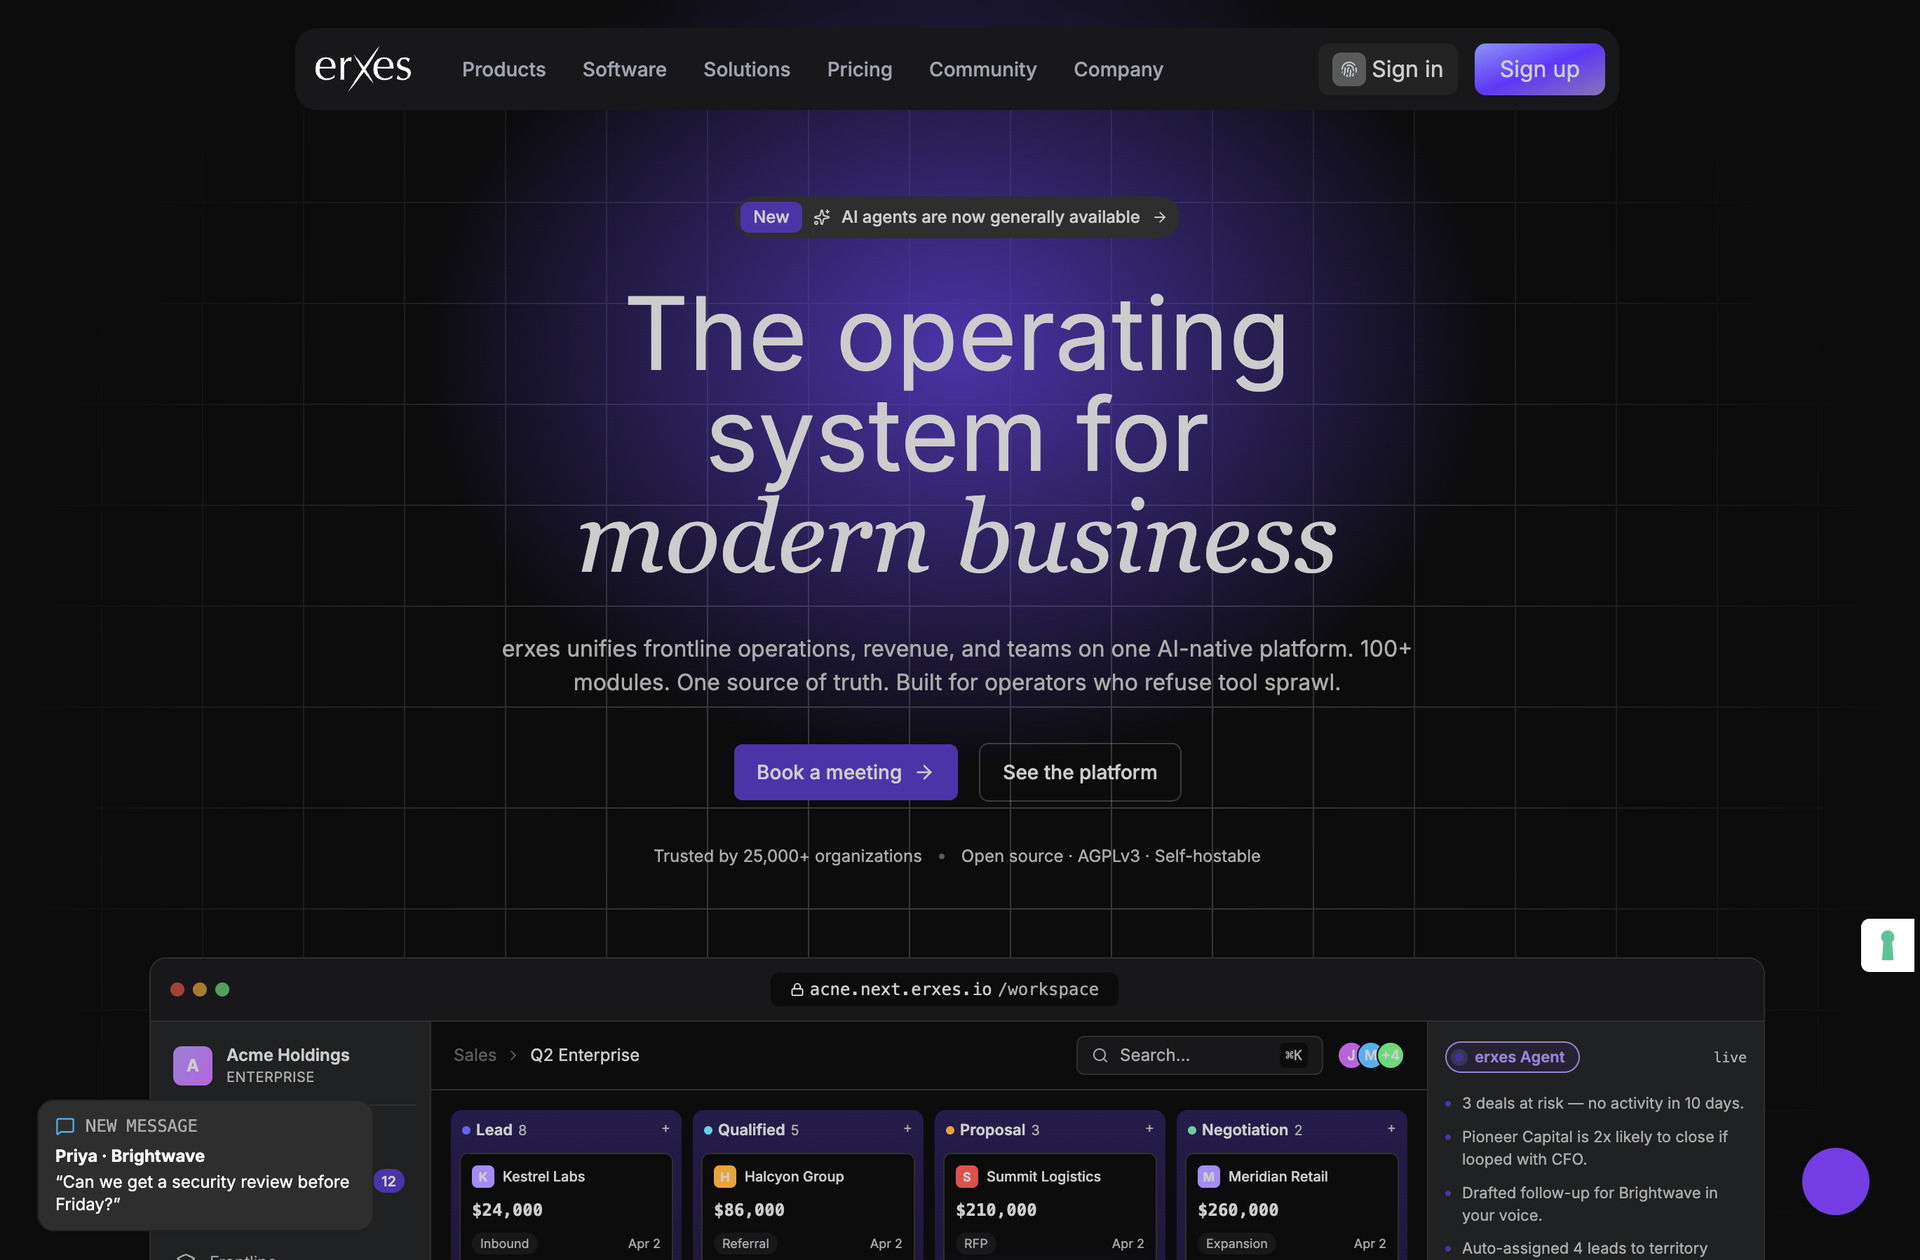
Task: Open the purple chat launcher bubble
Action: [x=1835, y=1181]
